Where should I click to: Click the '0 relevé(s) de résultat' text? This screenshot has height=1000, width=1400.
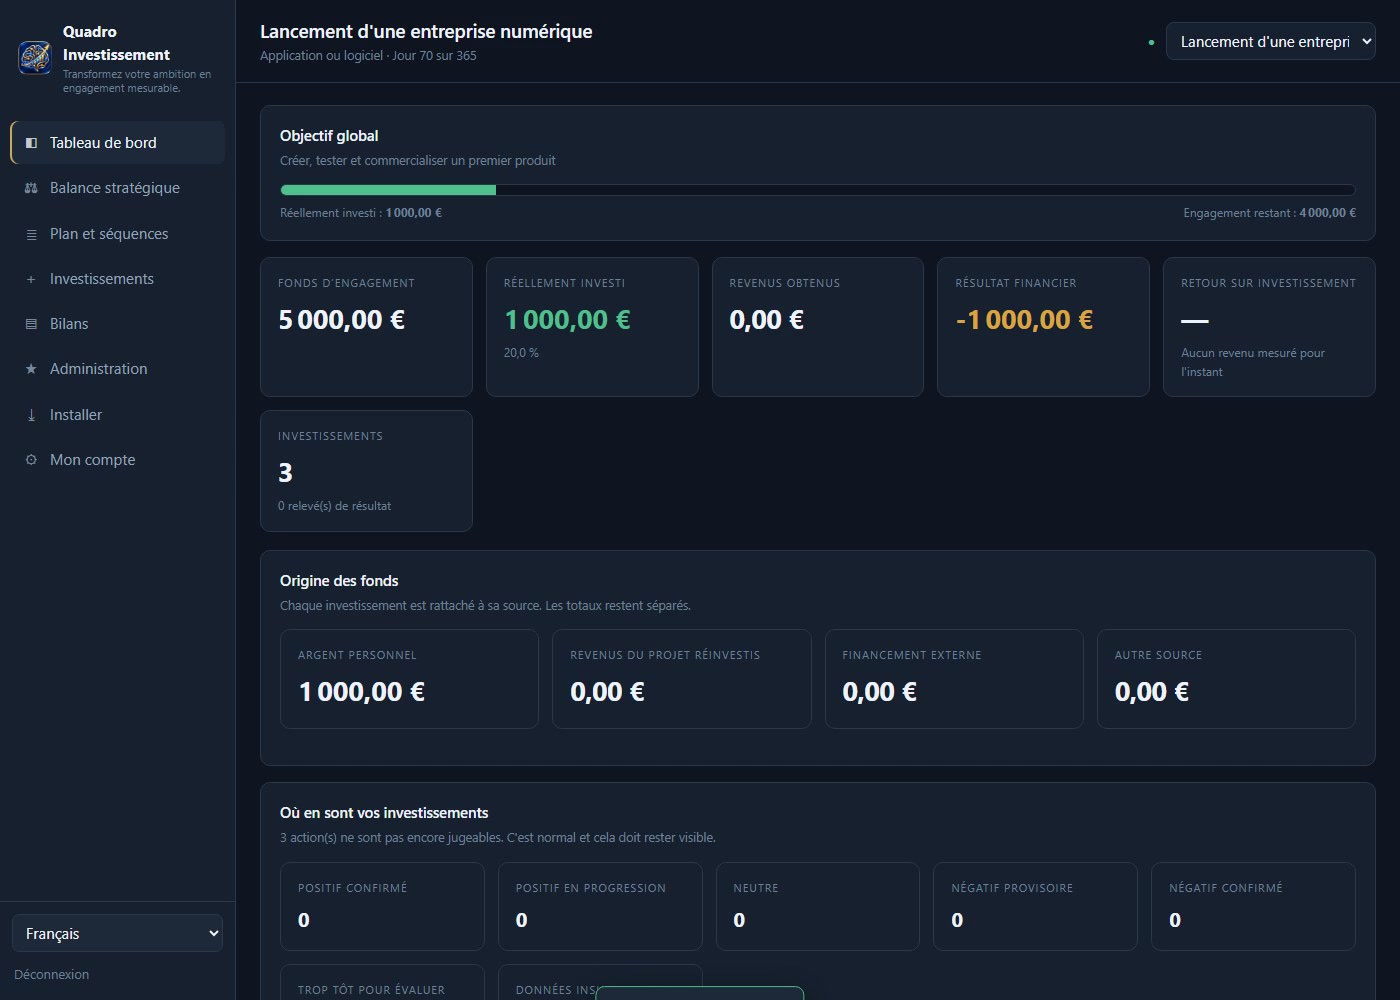[334, 506]
